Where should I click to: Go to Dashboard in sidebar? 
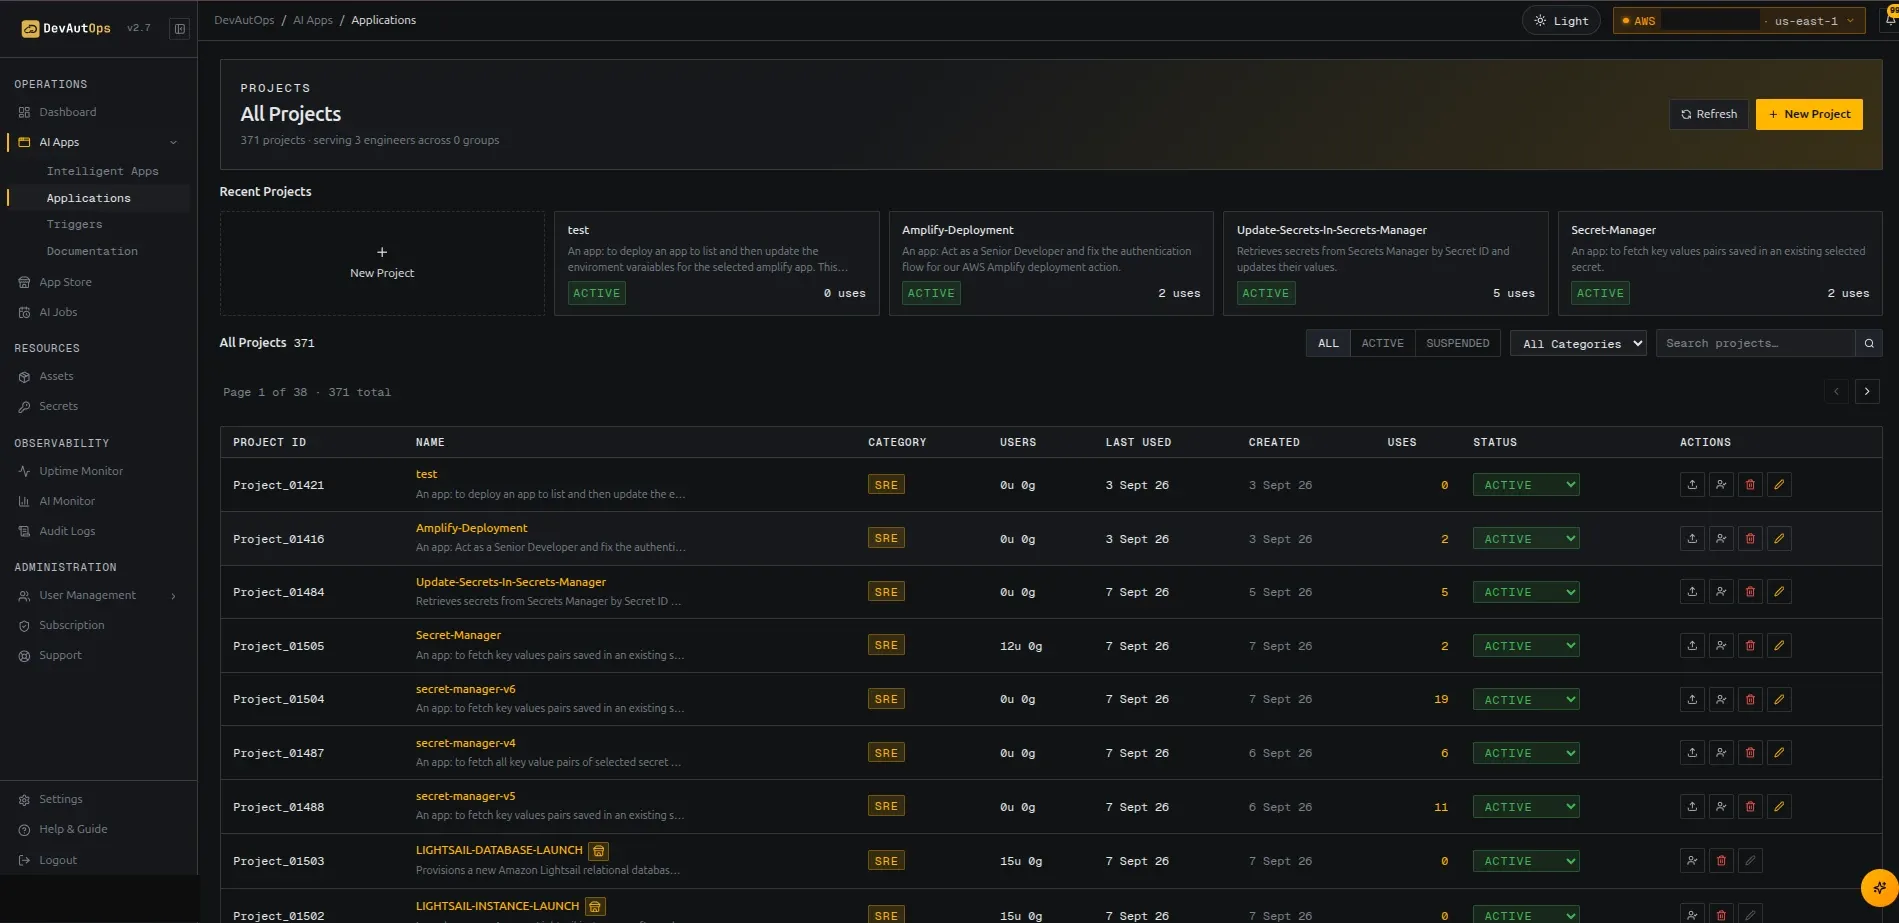(x=67, y=112)
